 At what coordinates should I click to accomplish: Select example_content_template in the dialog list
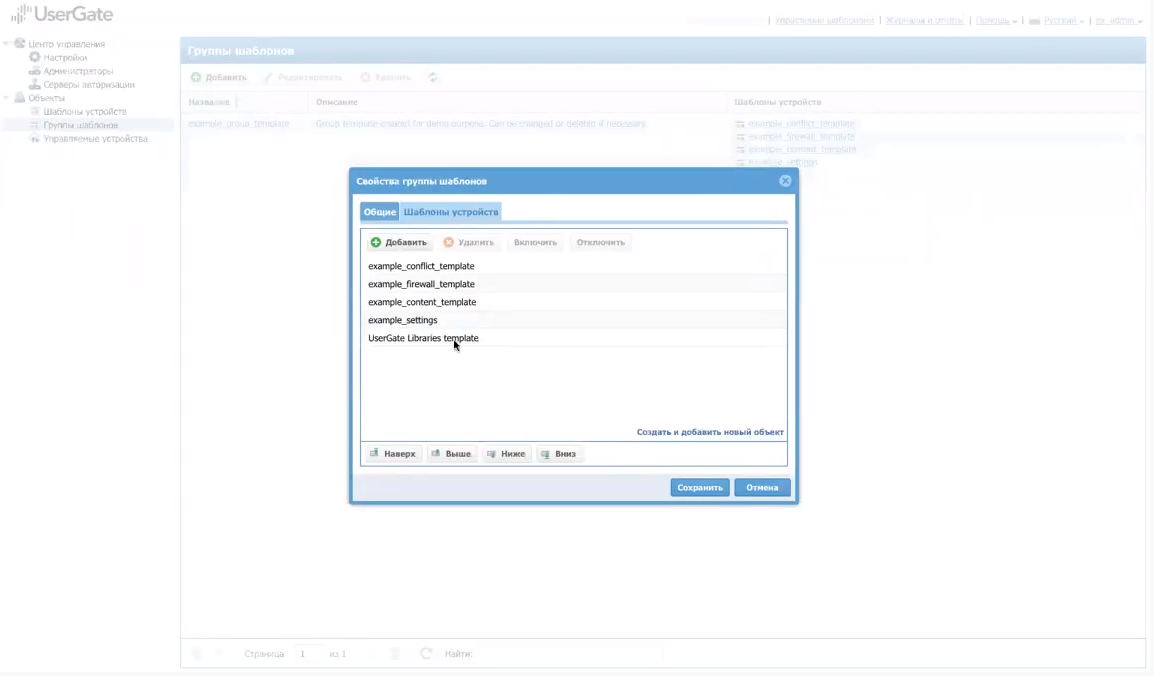tap(573, 302)
